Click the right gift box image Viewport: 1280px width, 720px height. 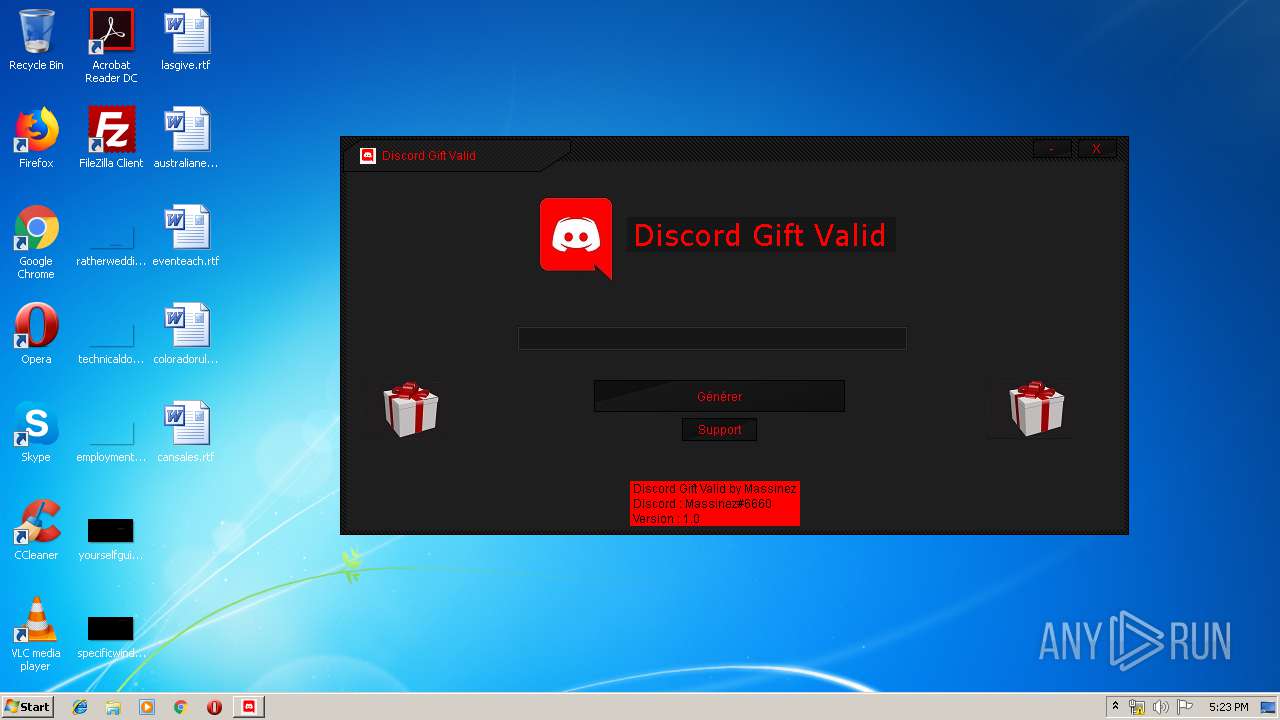1036,408
